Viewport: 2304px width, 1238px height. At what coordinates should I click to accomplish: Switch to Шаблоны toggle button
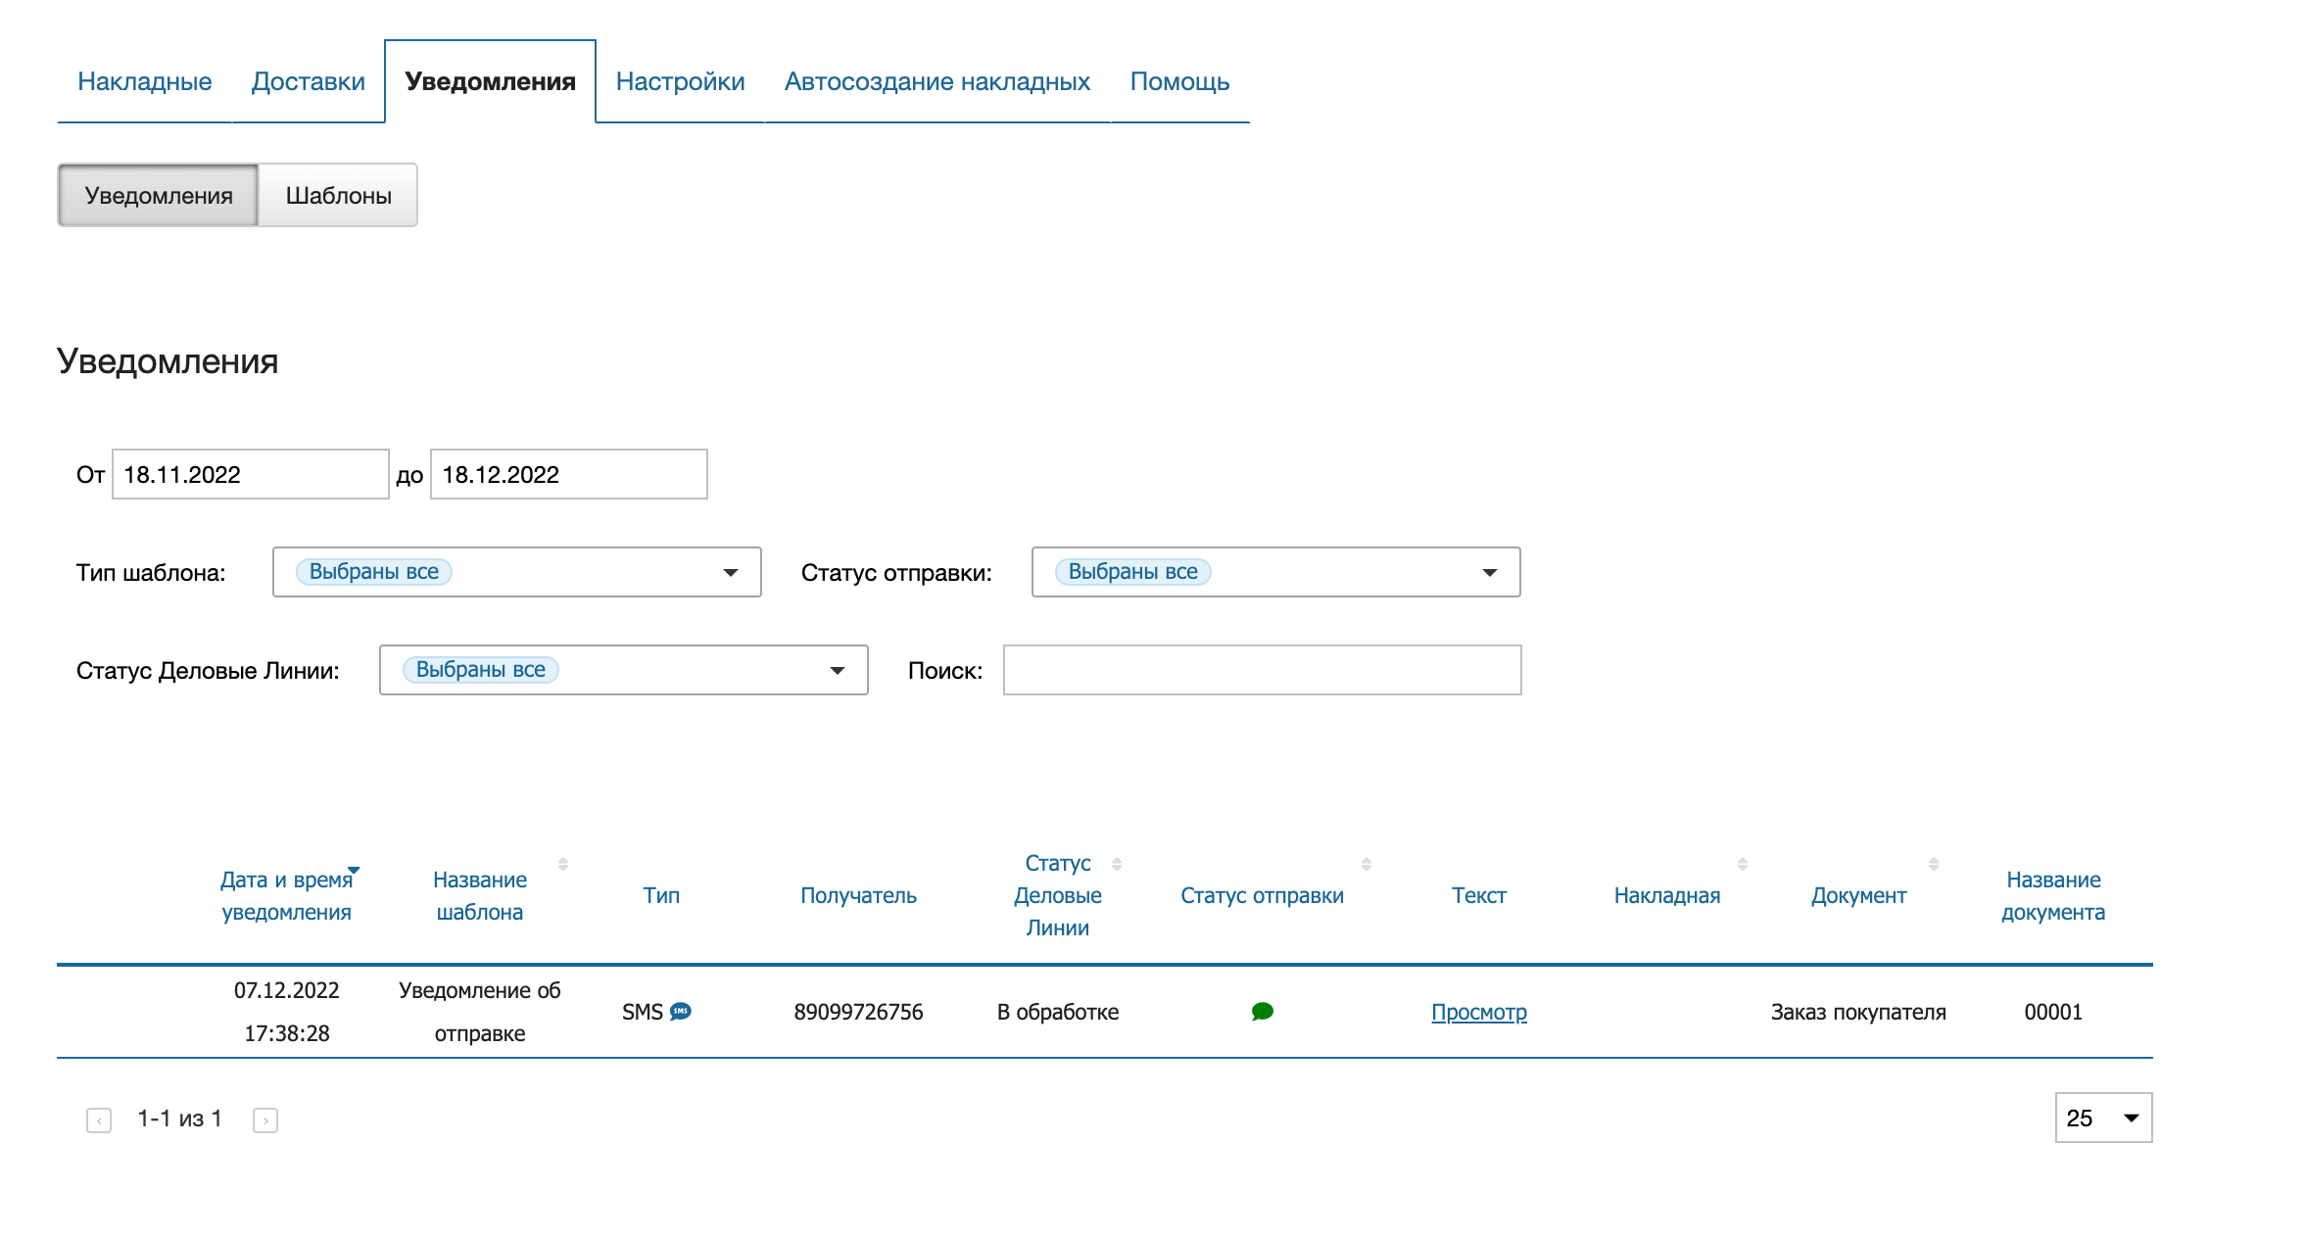[x=338, y=195]
